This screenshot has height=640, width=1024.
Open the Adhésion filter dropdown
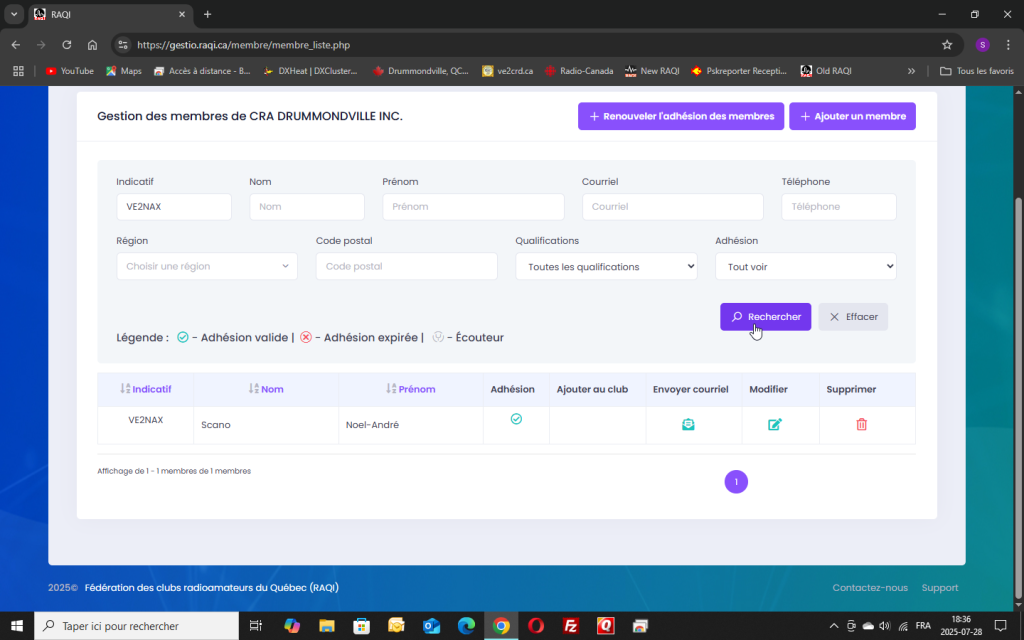point(805,266)
